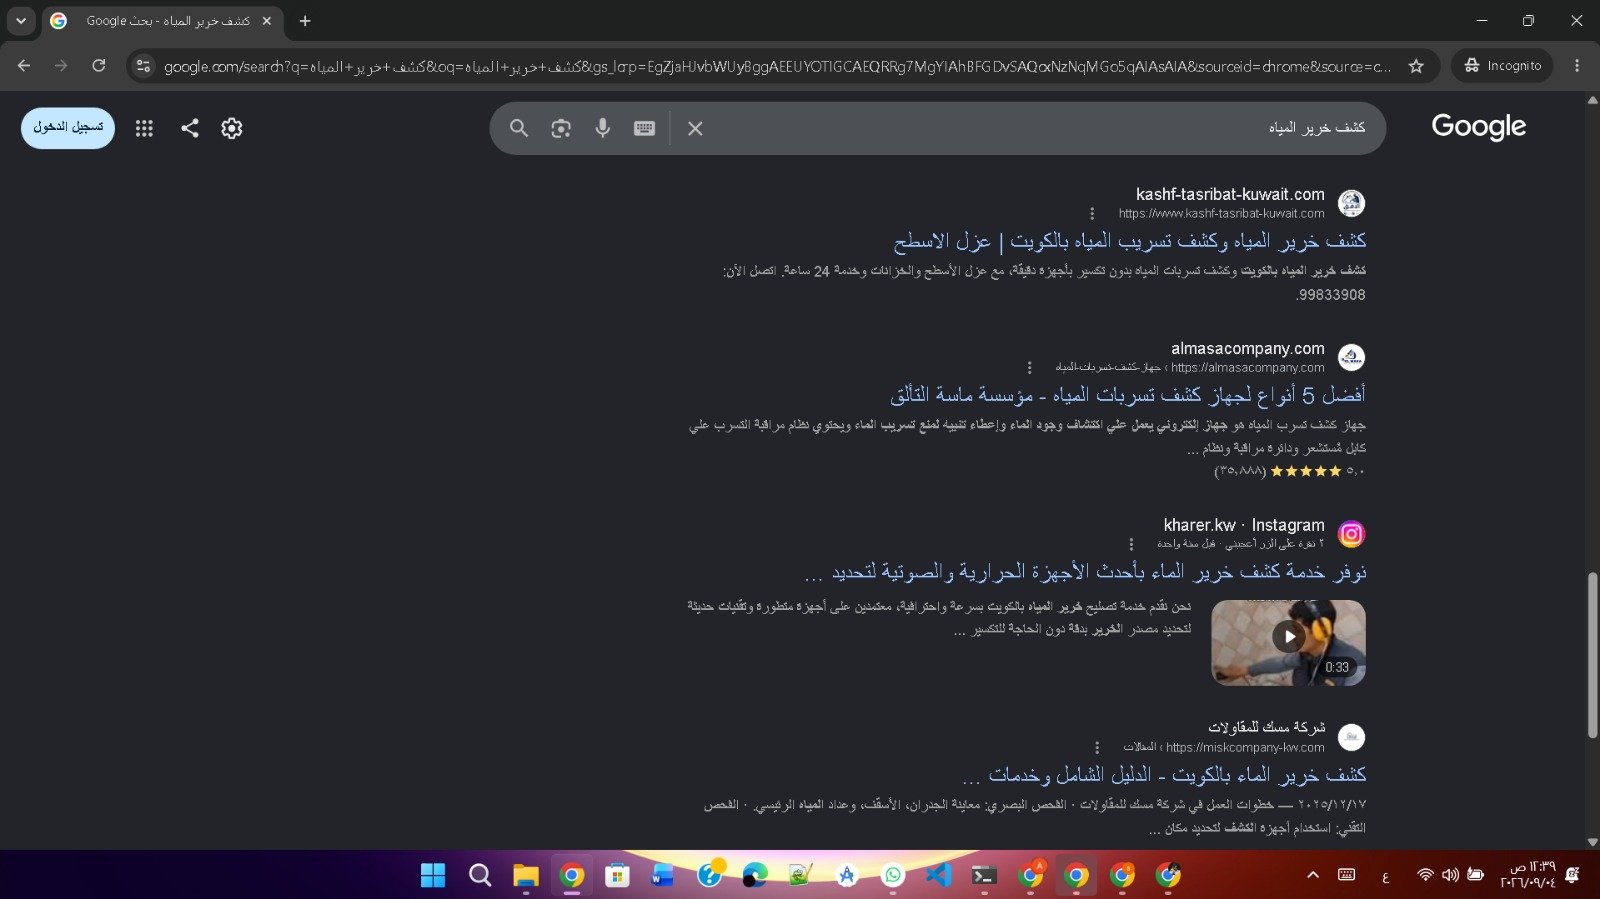Image resolution: width=1600 pixels, height=899 pixels.
Task: Expand the tab search dropdown arrow
Action: pyautogui.click(x=21, y=21)
